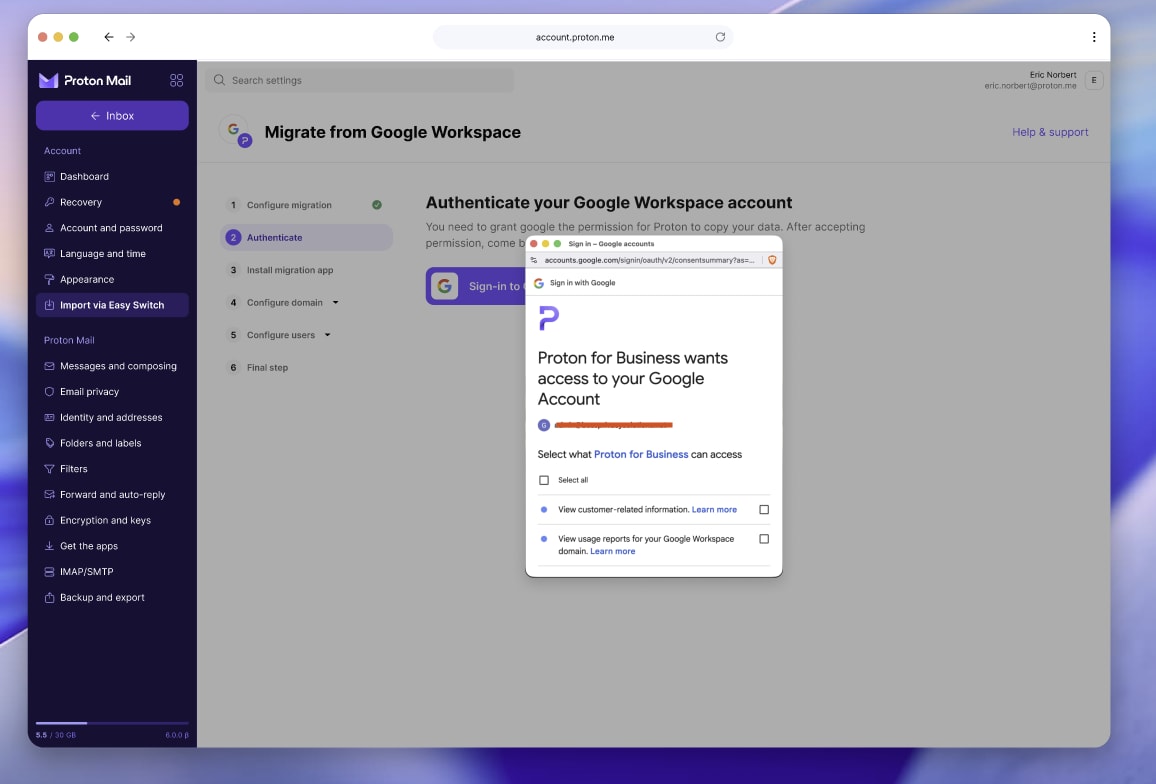1156x784 pixels.
Task: Click the popup accounts.google.com URL bar
Action: tap(649, 260)
